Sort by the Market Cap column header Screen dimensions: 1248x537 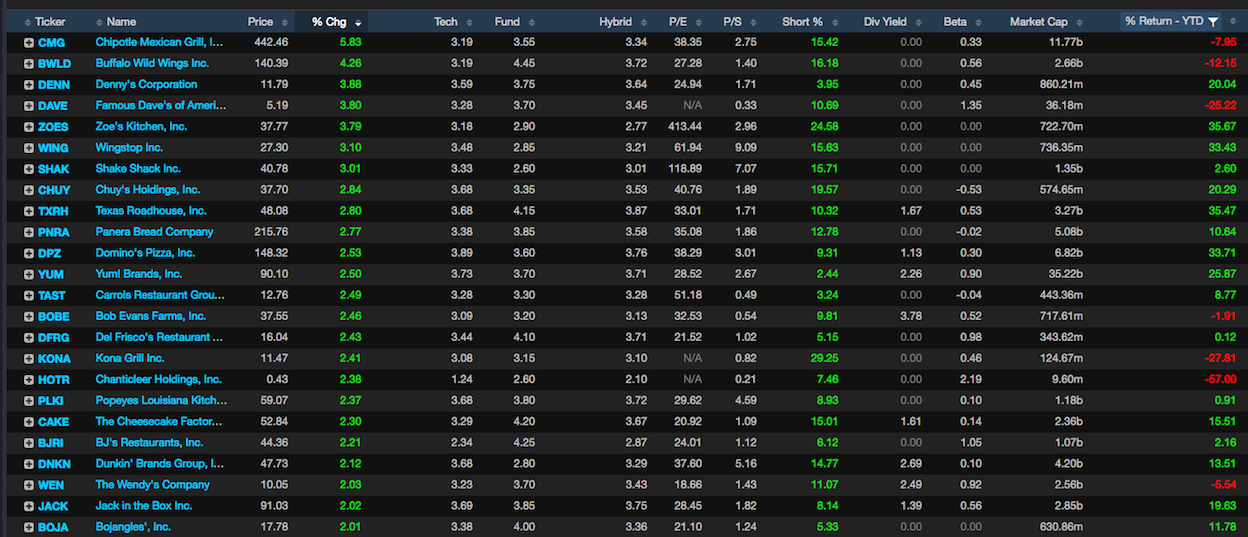coord(1040,21)
